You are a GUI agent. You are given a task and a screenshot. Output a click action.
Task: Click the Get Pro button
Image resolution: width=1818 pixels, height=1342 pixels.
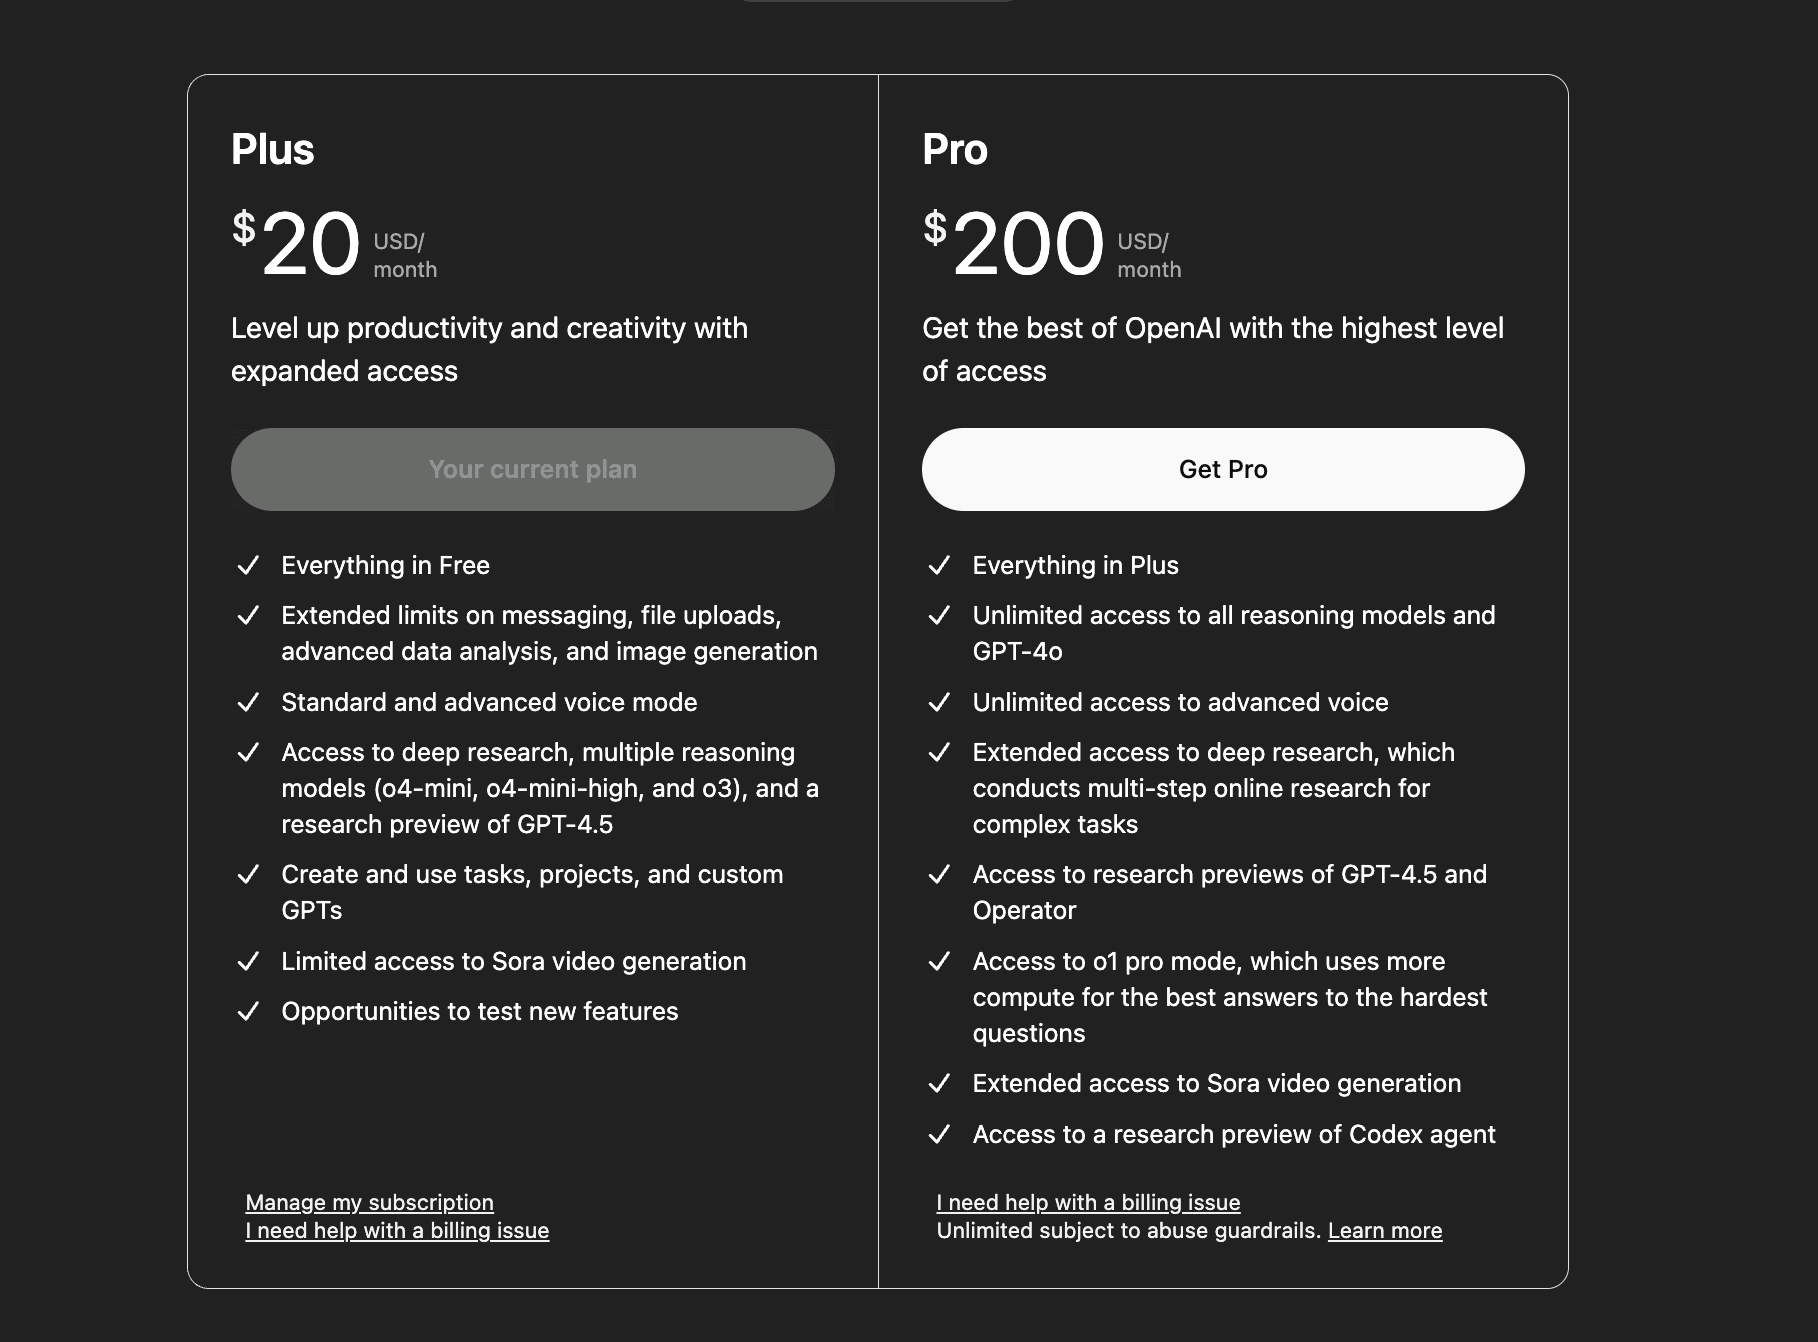point(1222,469)
